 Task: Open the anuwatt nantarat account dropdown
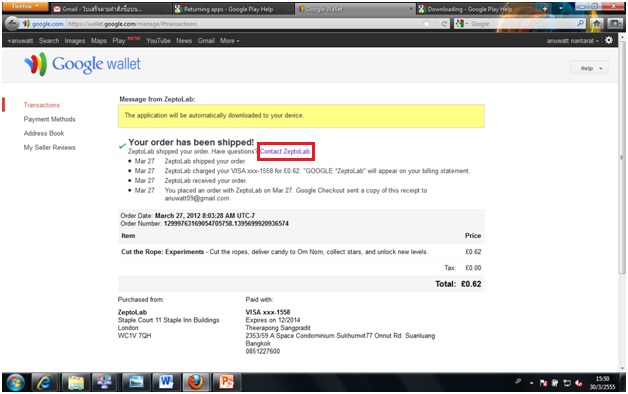coord(573,41)
